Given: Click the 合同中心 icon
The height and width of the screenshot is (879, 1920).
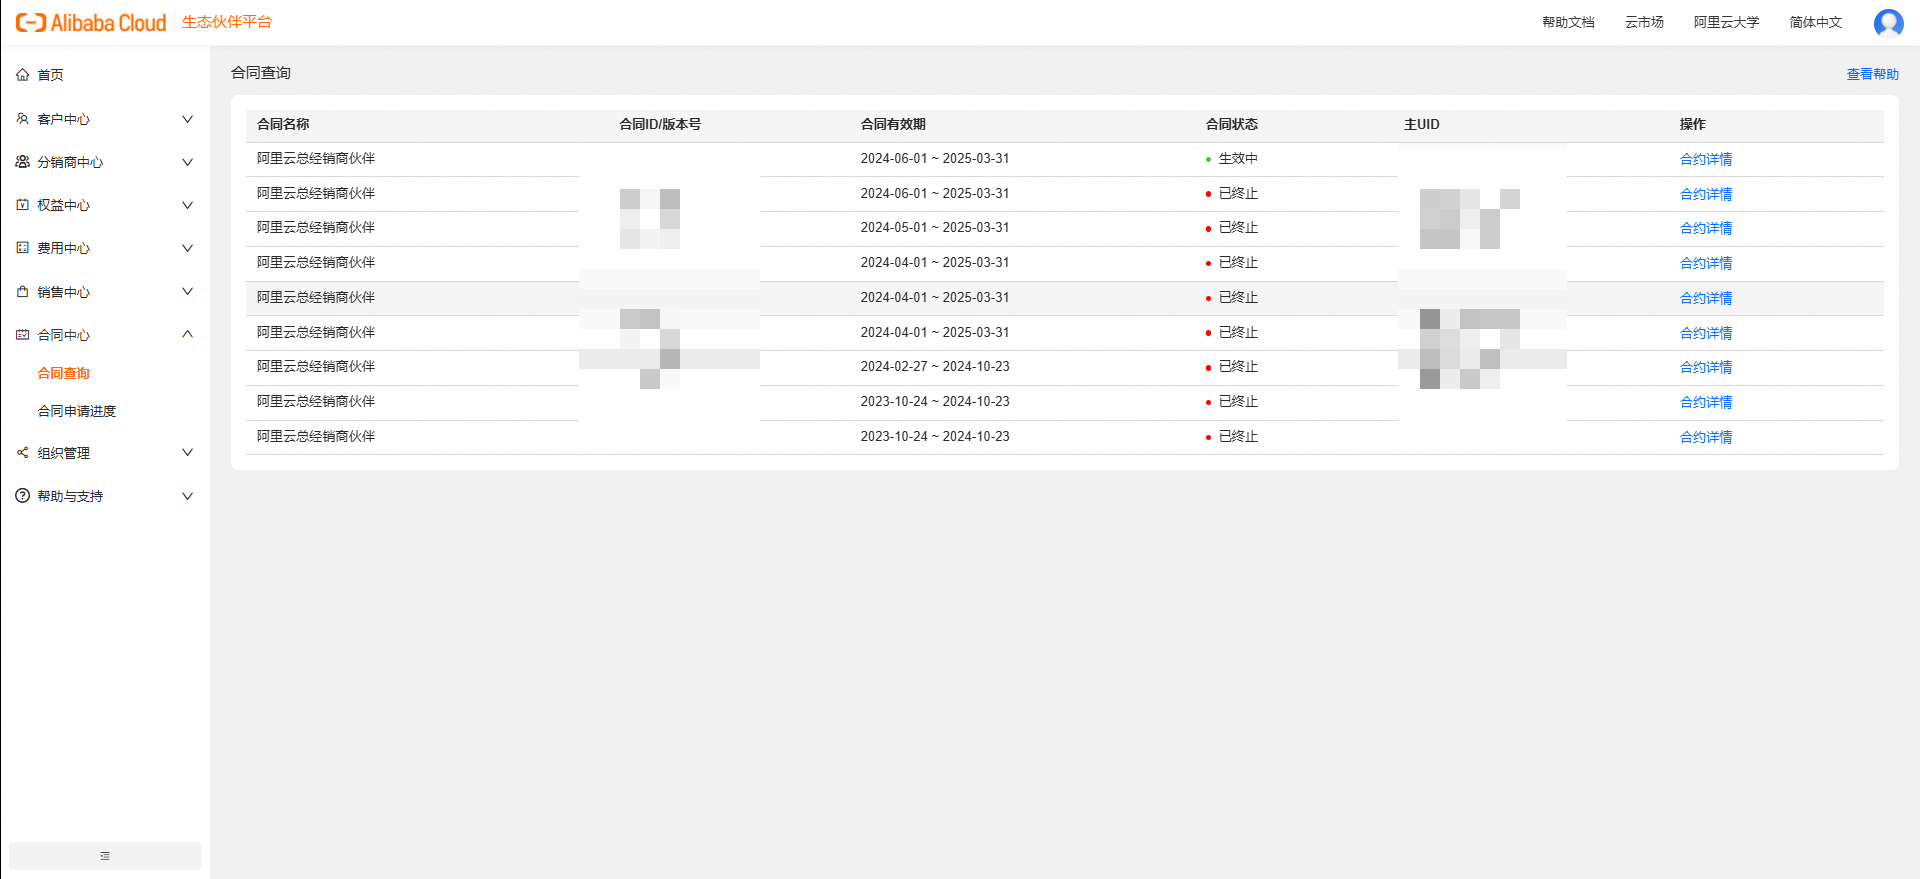Looking at the screenshot, I should (23, 335).
